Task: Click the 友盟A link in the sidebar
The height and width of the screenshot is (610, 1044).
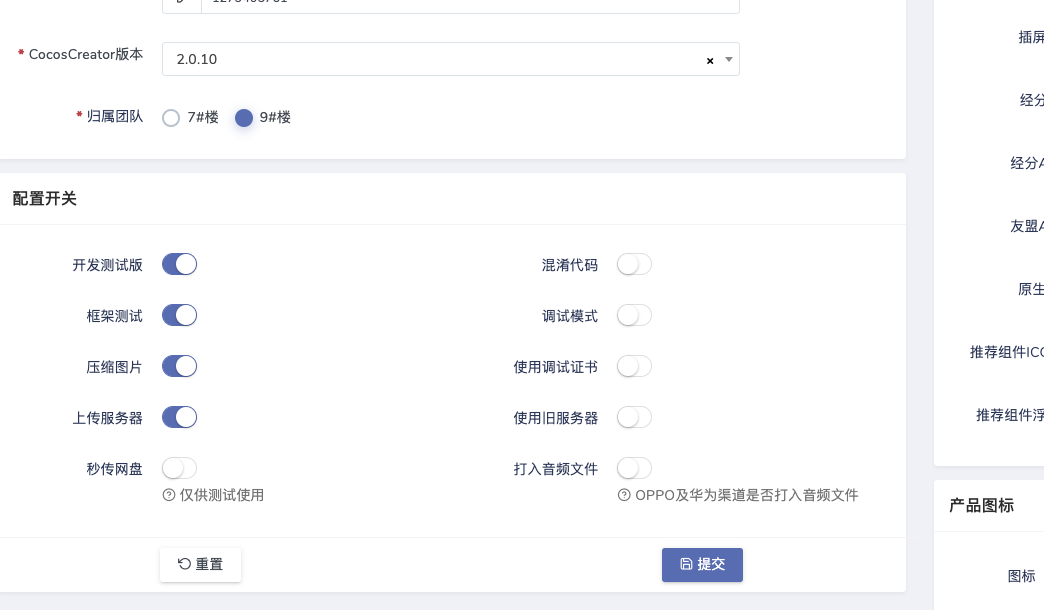Action: (x=1027, y=226)
